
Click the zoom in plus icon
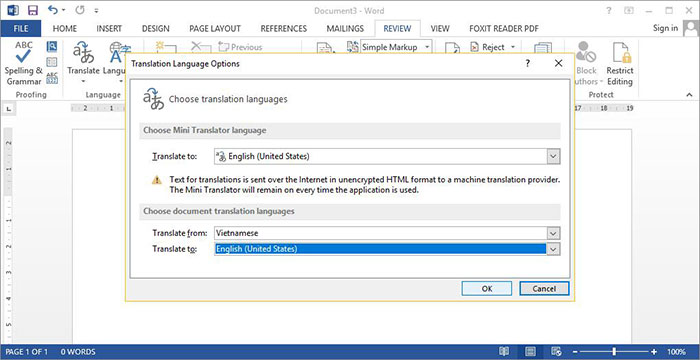click(x=654, y=352)
